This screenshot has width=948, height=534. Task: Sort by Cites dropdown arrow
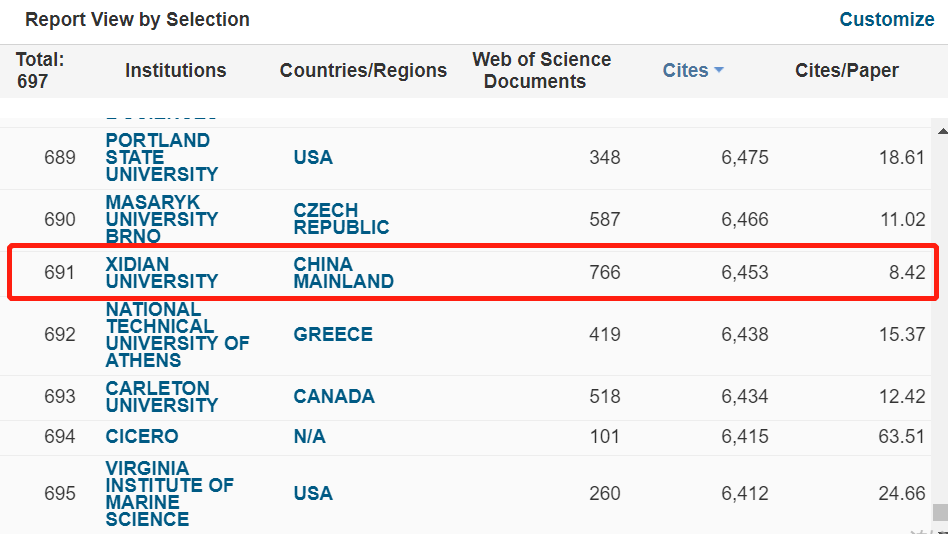(718, 70)
